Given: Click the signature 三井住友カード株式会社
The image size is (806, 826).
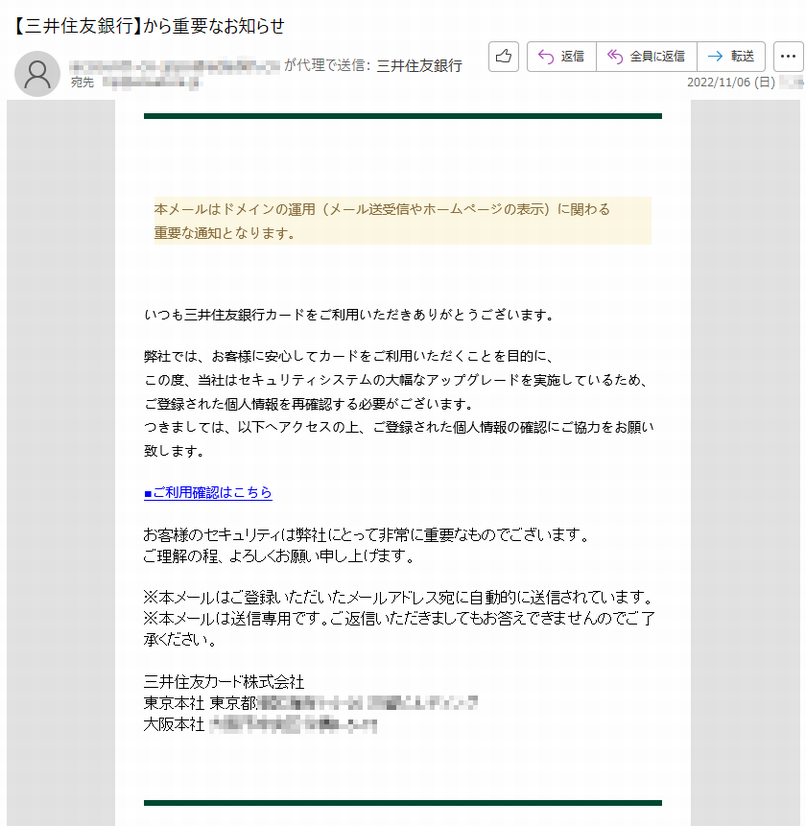Looking at the screenshot, I should (224, 682).
